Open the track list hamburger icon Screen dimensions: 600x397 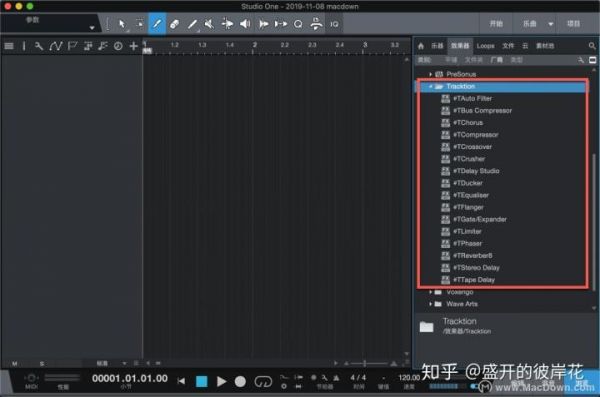coord(9,46)
